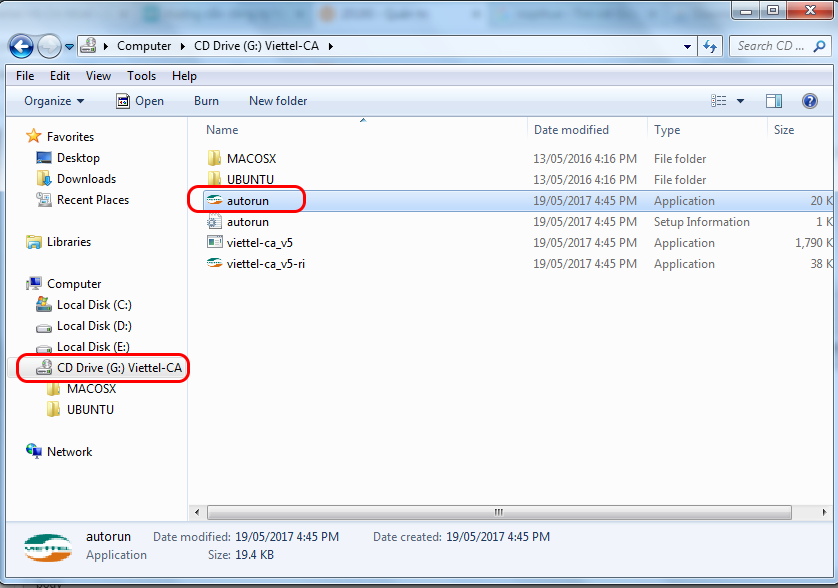This screenshot has height=588, width=838.
Task: Click the horizontal scrollbar thumb
Action: [499, 512]
